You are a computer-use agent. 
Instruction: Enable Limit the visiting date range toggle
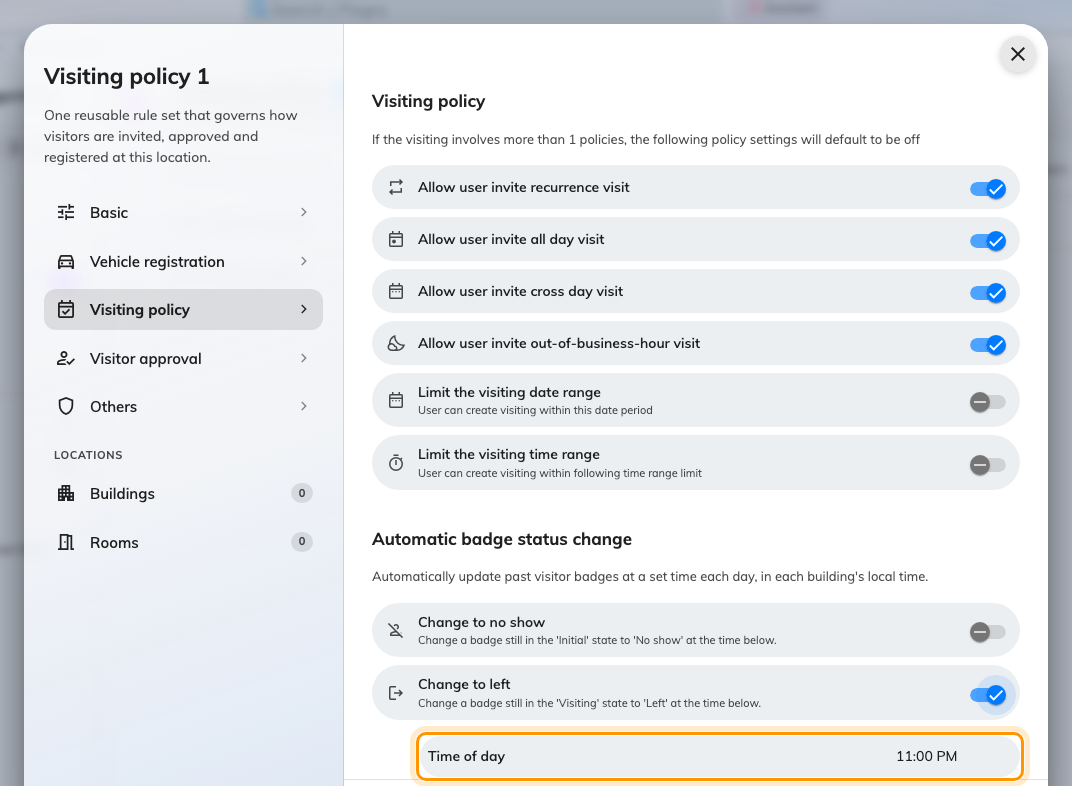[988, 402]
